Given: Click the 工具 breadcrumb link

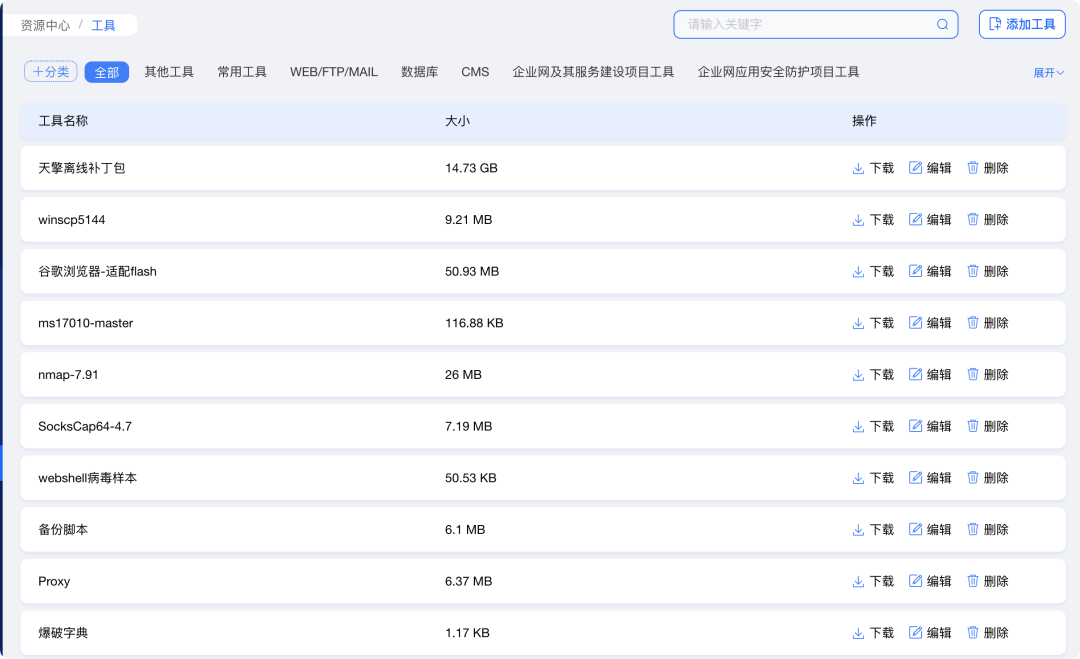Looking at the screenshot, I should [103, 25].
